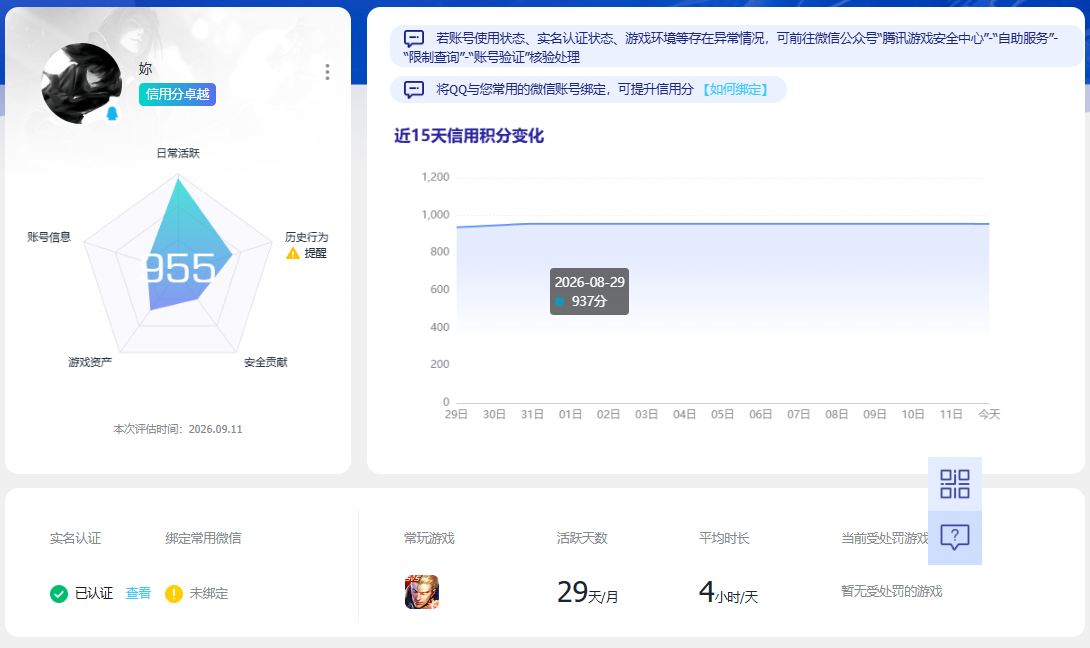Click the 游戏资产 radar axis label

(x=90, y=362)
